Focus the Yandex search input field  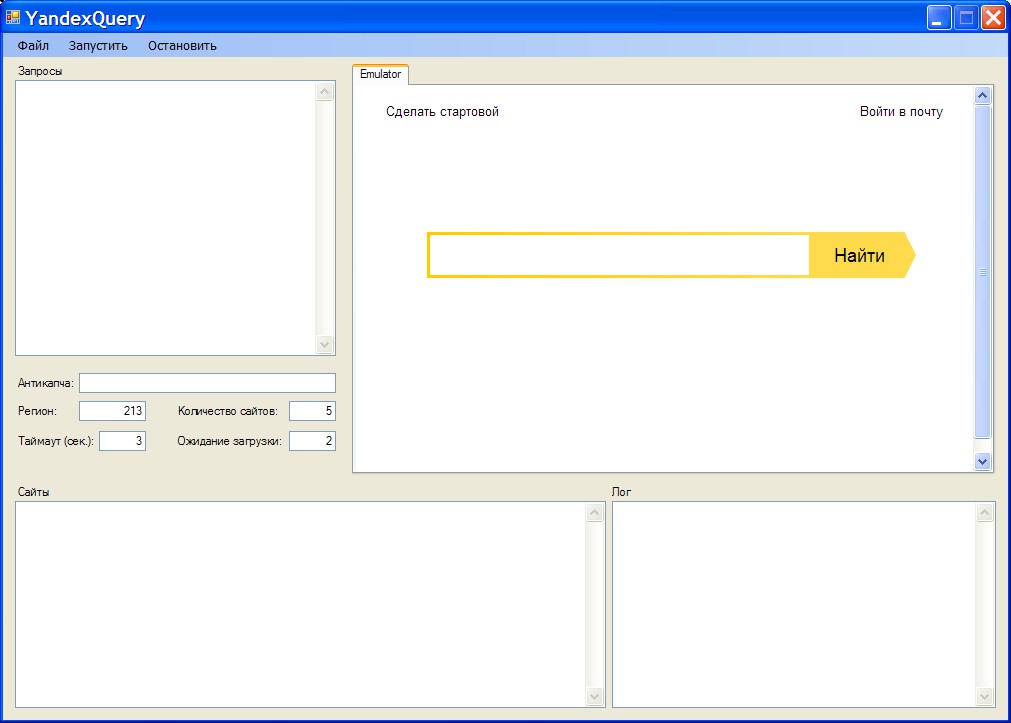click(x=619, y=255)
